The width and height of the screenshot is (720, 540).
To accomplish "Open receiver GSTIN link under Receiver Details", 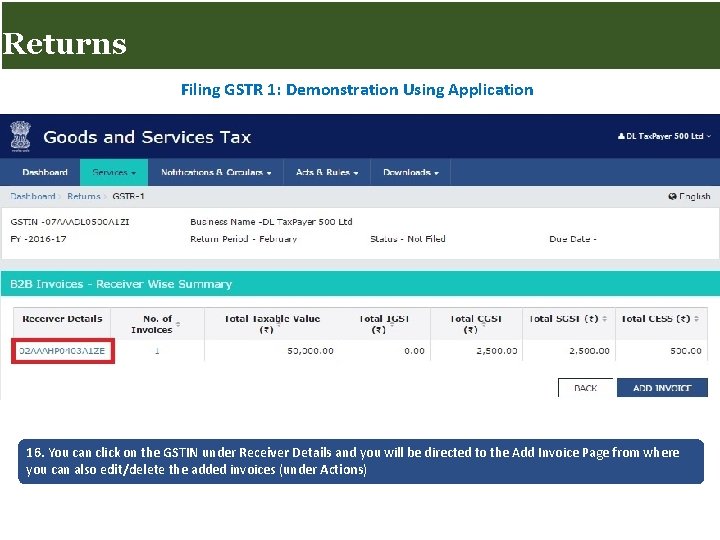I will point(62,351).
